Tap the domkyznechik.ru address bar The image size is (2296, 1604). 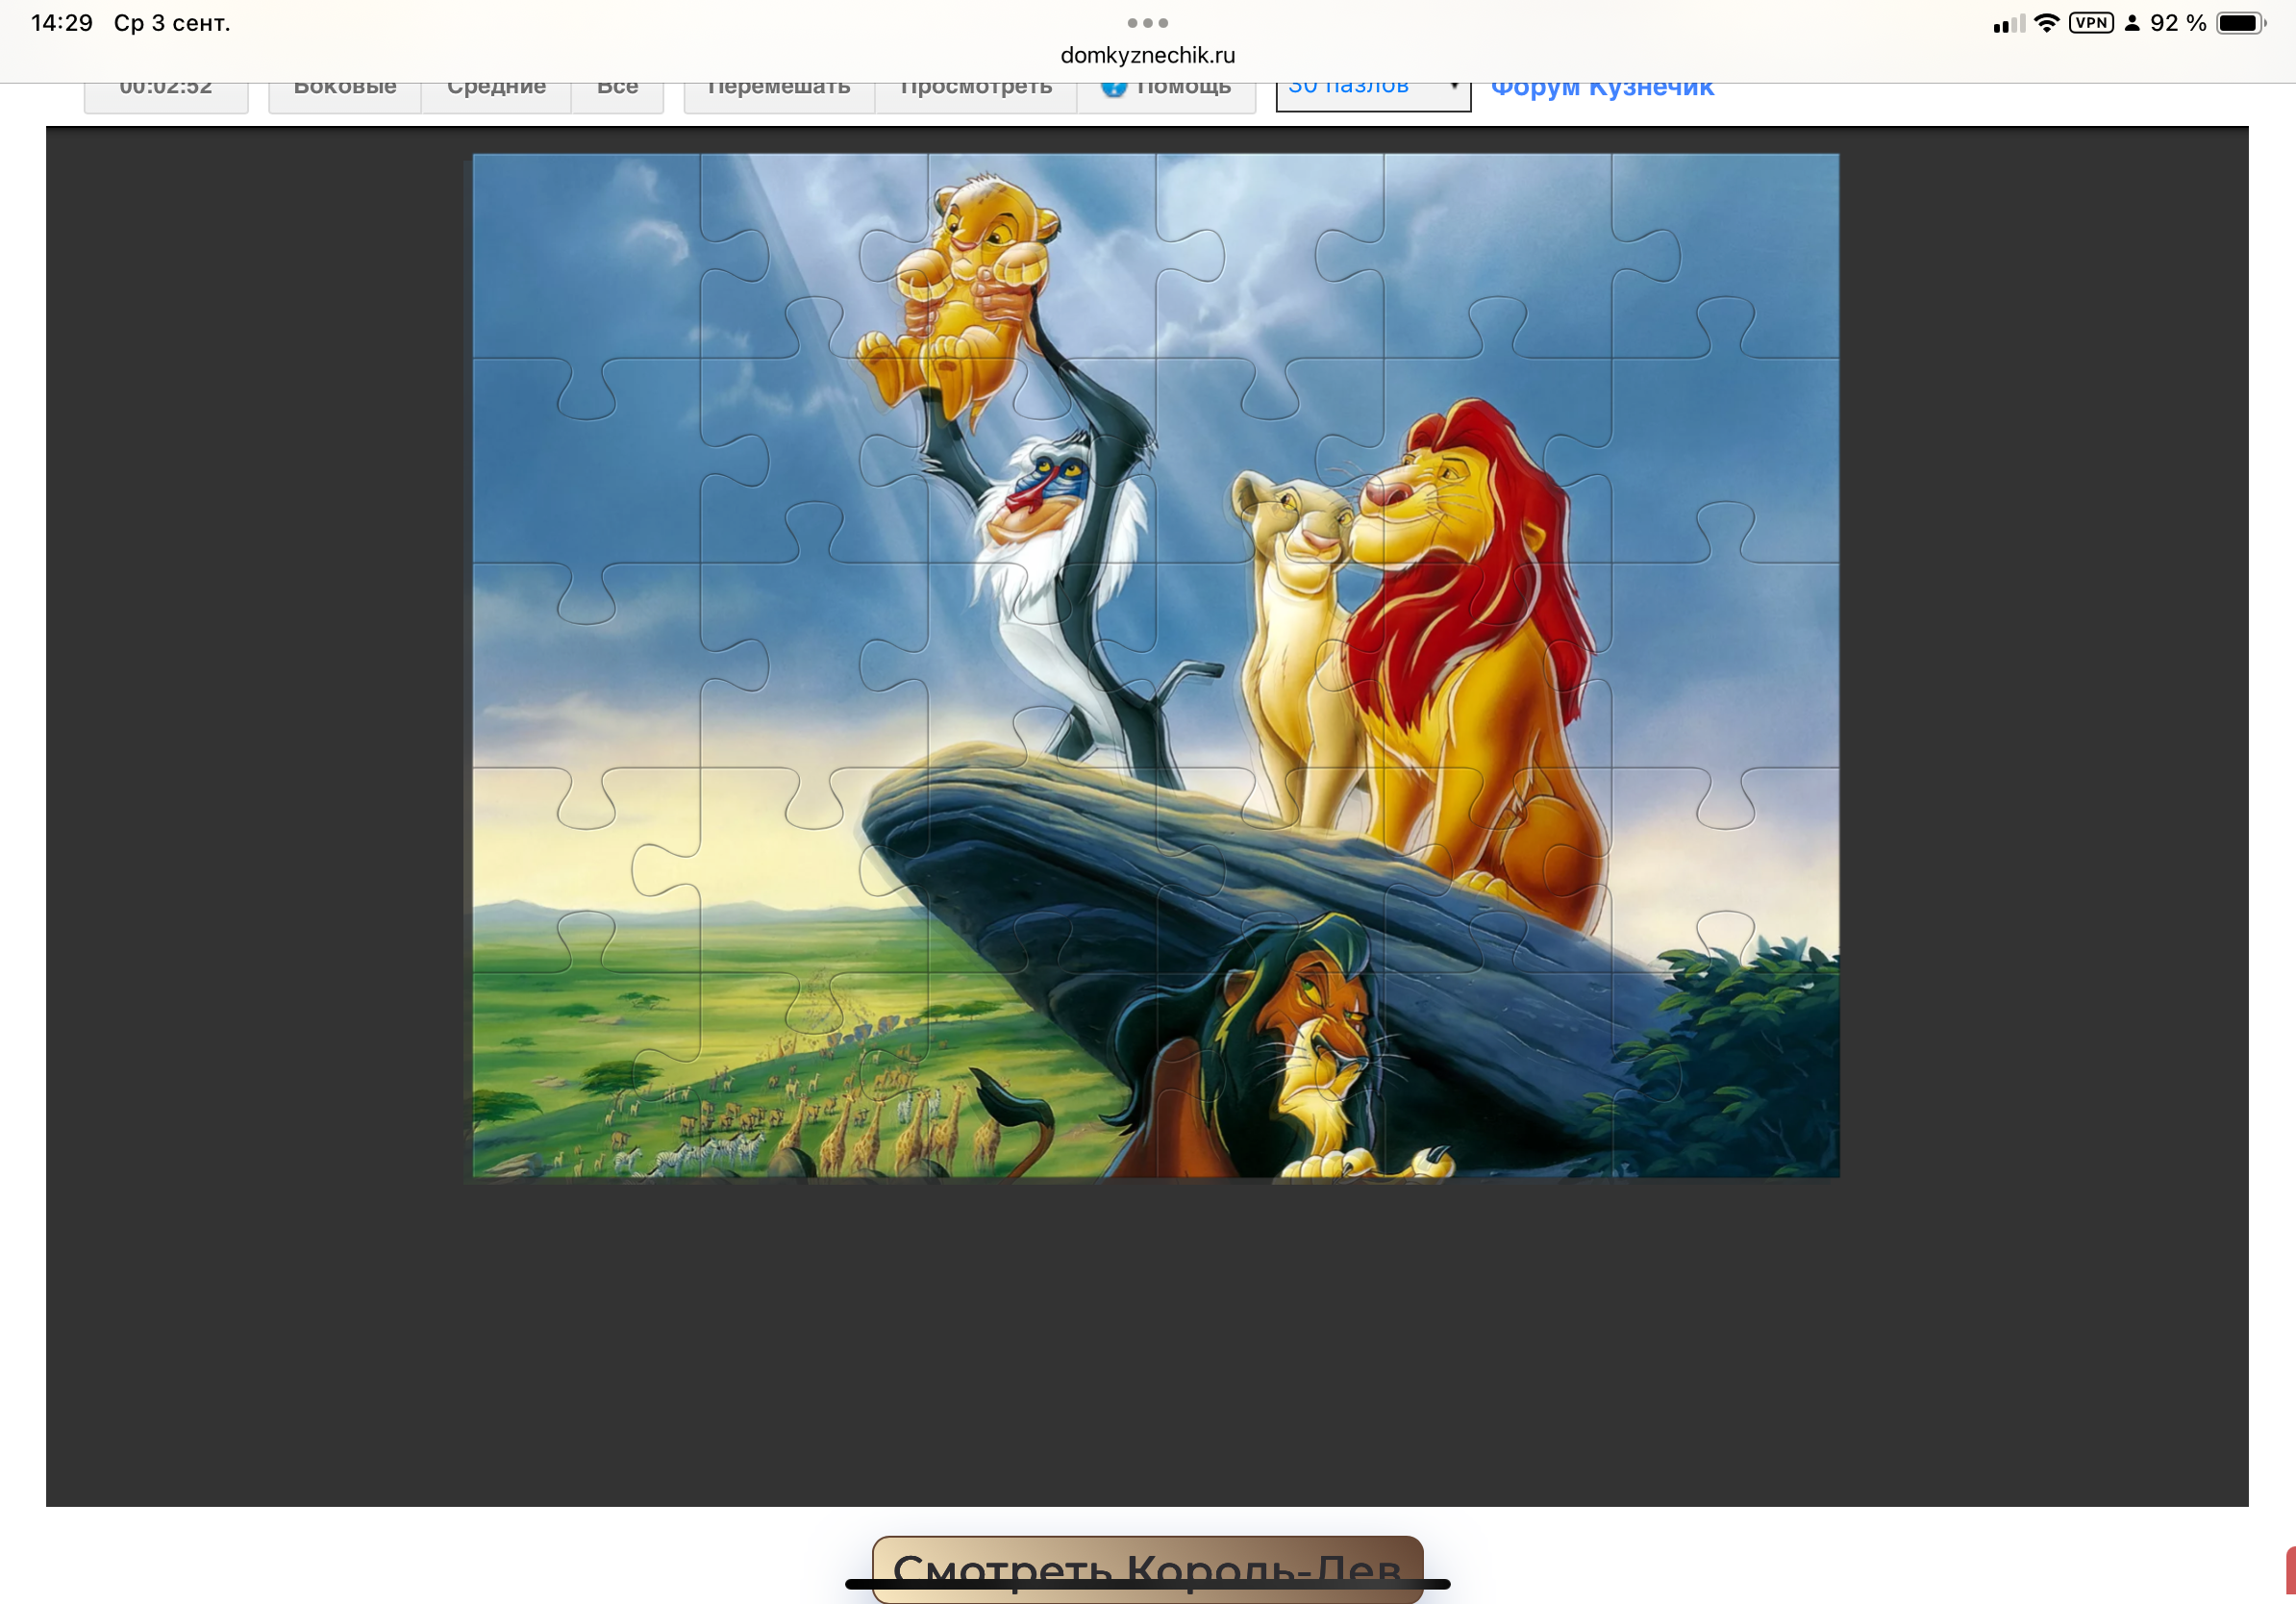1147,55
